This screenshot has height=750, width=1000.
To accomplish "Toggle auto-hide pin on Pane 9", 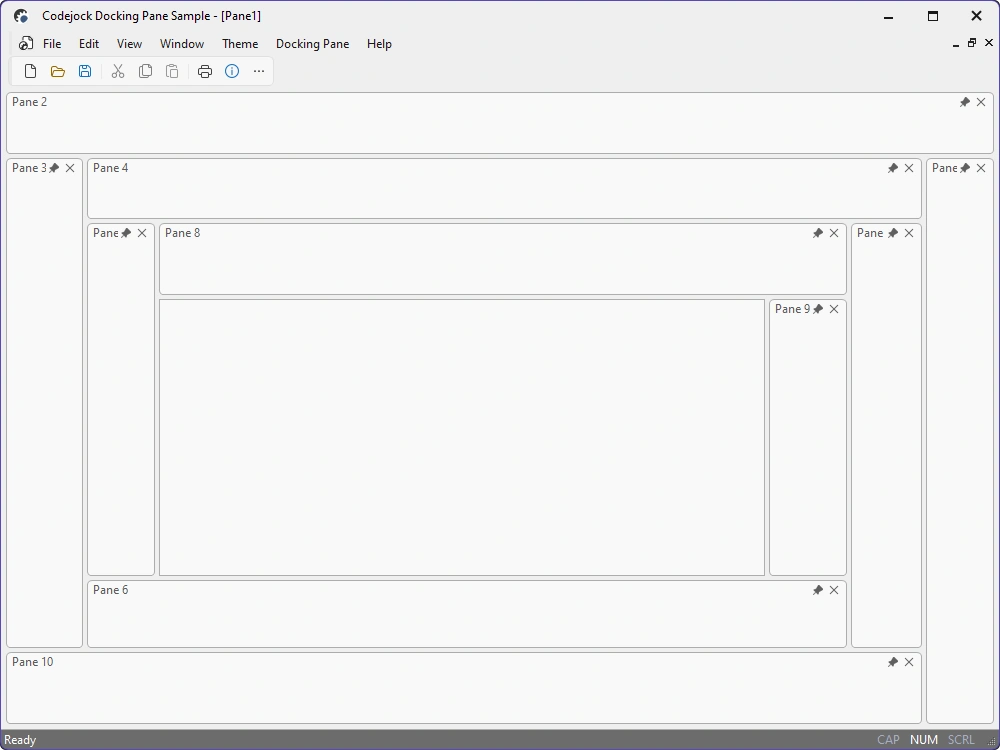I will point(818,309).
